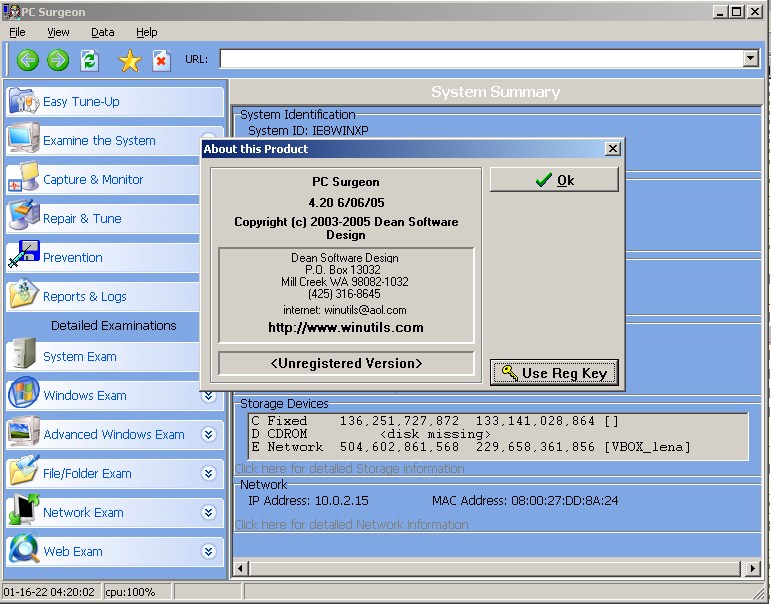Click the Network Exam icon
Viewport: 771px width, 604px height.
point(24,510)
